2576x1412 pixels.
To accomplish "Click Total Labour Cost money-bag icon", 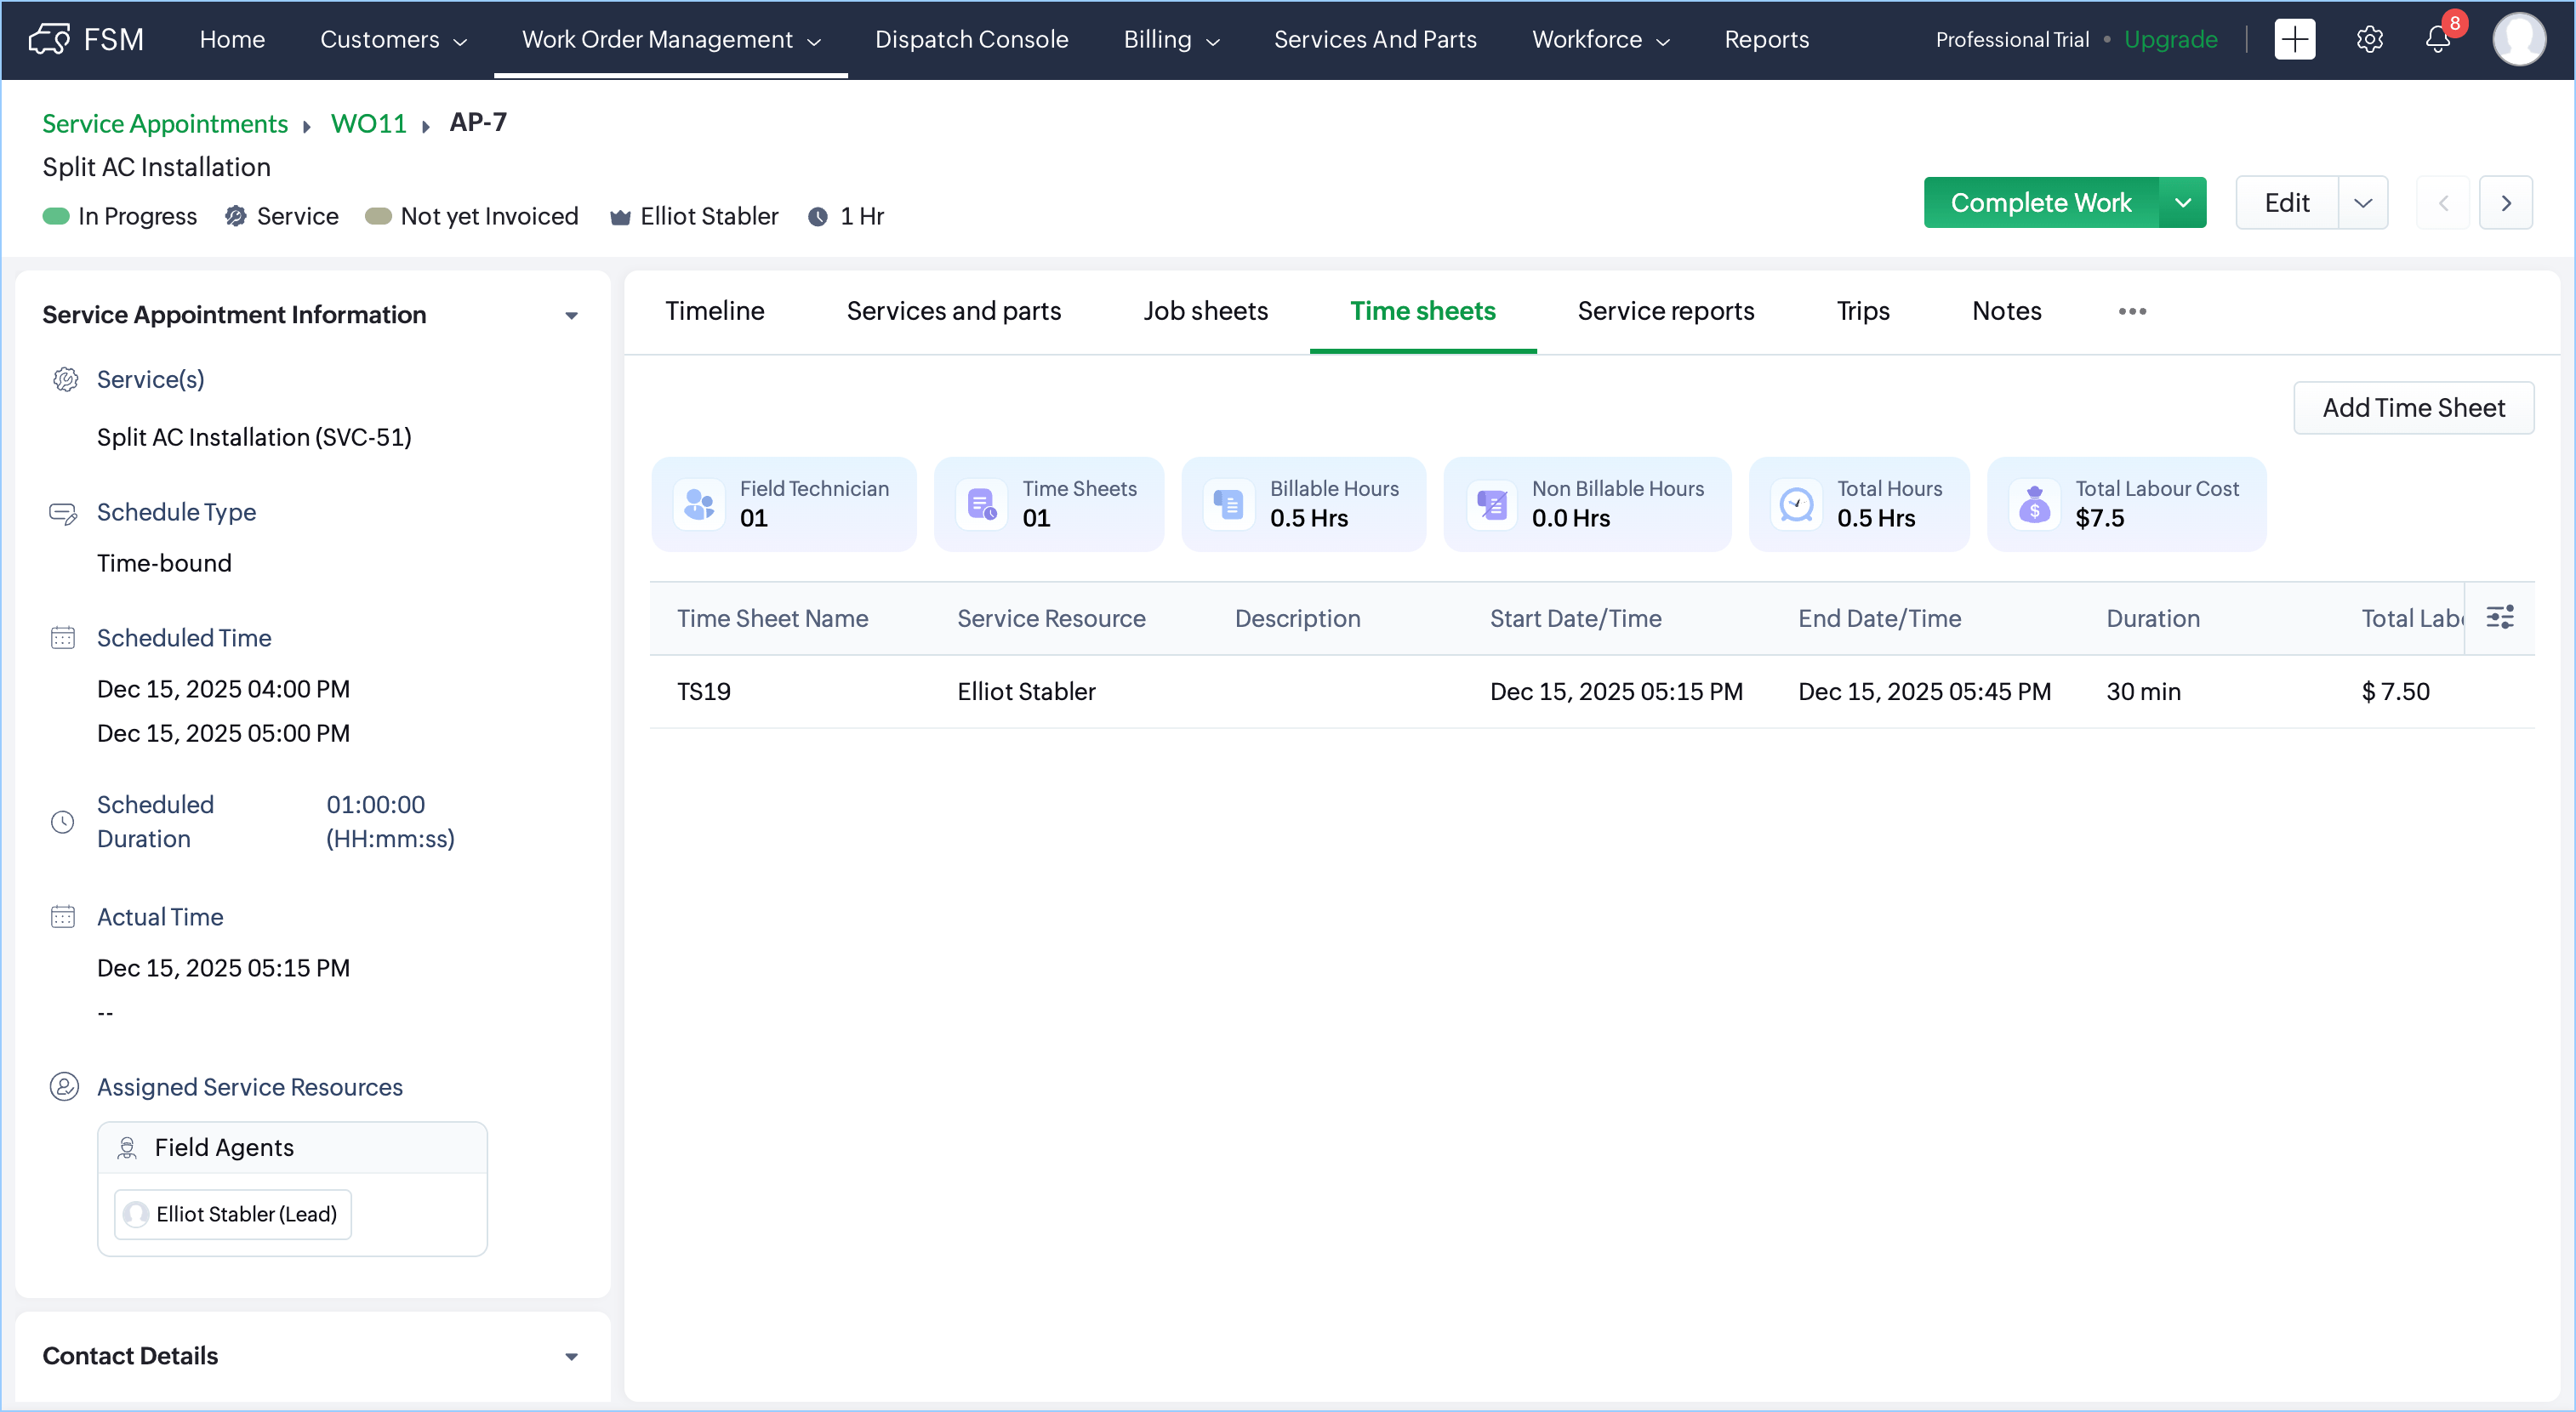I will [2034, 504].
